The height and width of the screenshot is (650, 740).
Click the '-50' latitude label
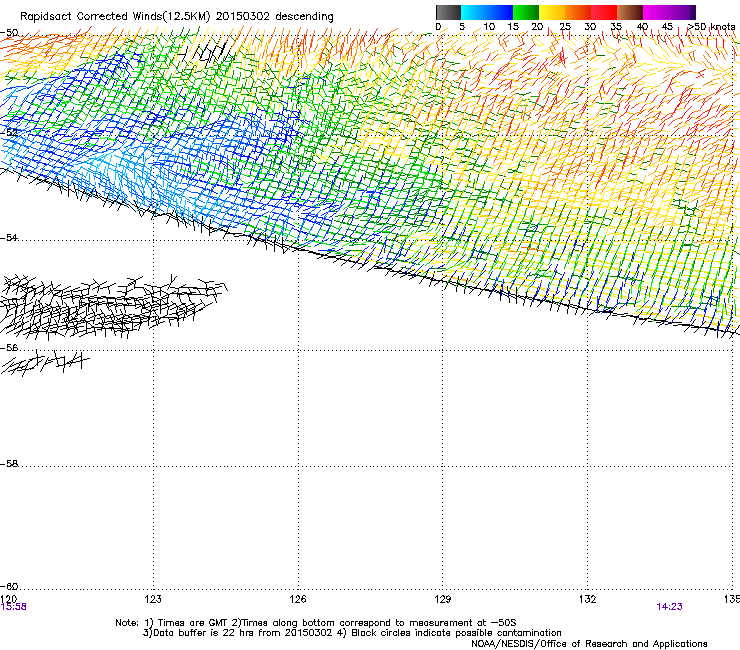pos(9,33)
